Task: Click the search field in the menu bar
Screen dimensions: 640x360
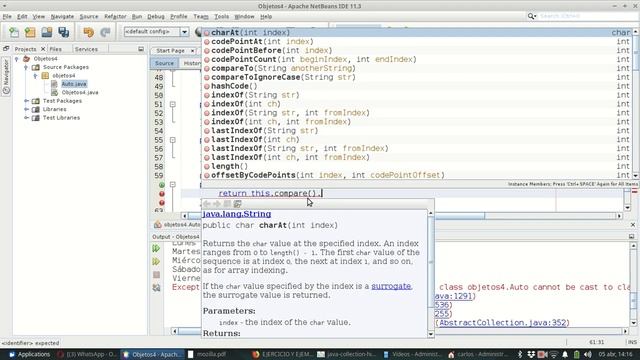Action: click(588, 16)
